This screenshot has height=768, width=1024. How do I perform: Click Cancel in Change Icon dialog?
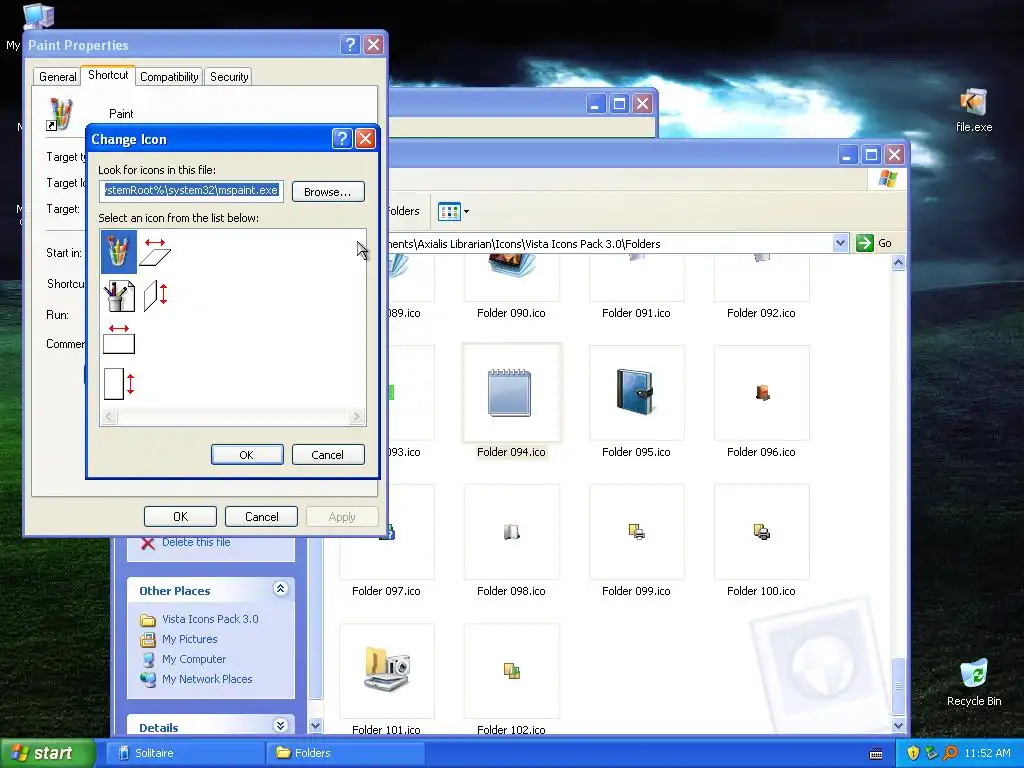(x=328, y=455)
